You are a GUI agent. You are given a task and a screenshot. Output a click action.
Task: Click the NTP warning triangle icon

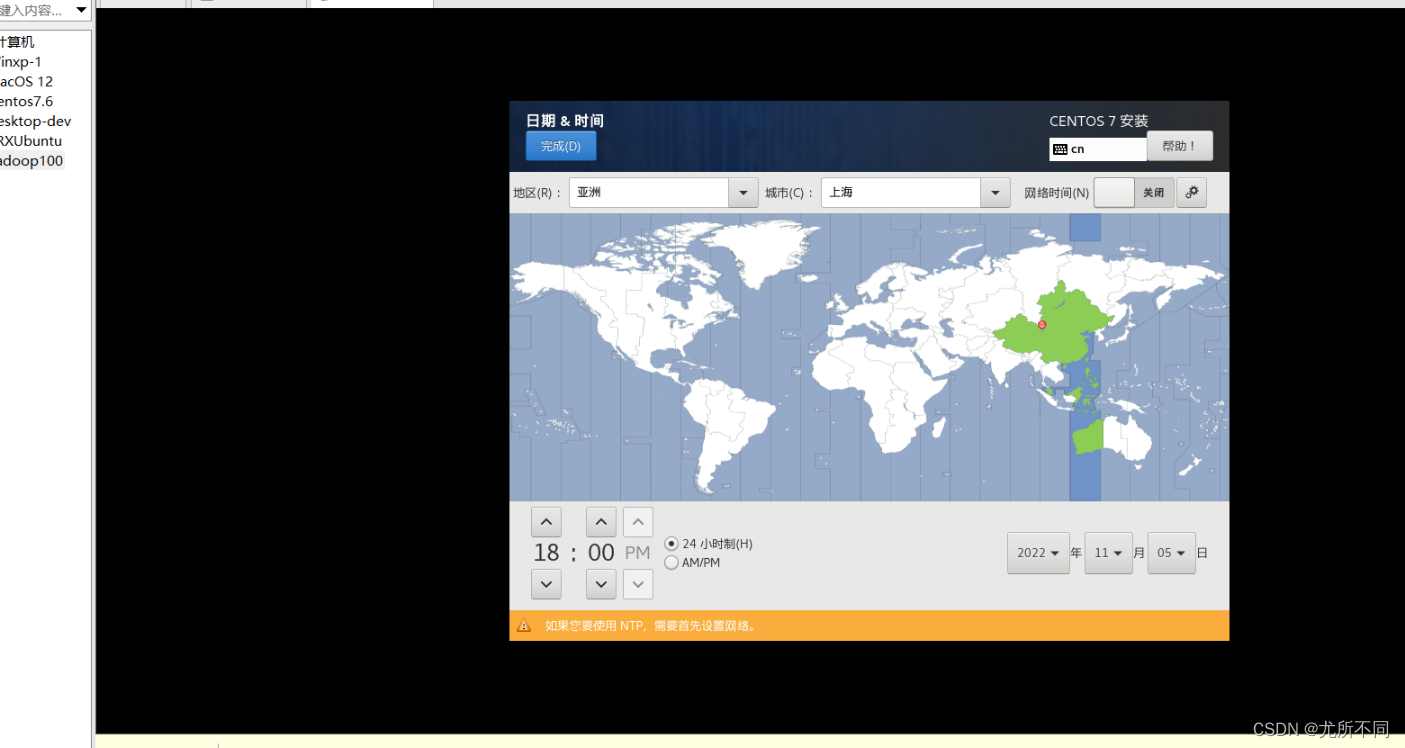click(x=524, y=626)
